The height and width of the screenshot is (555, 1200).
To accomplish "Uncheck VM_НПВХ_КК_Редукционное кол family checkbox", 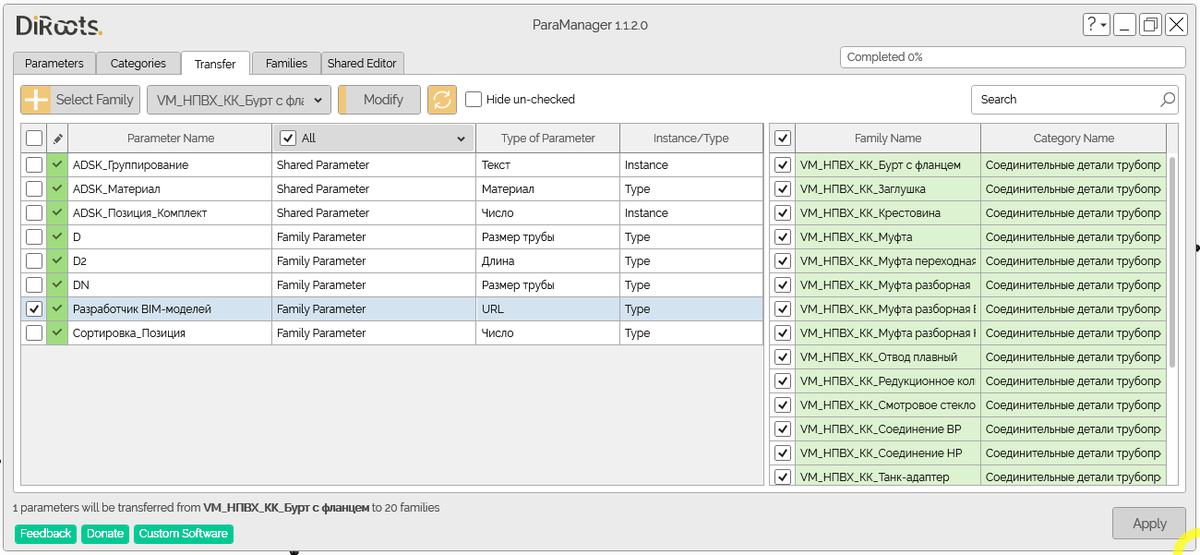I will (x=782, y=381).
